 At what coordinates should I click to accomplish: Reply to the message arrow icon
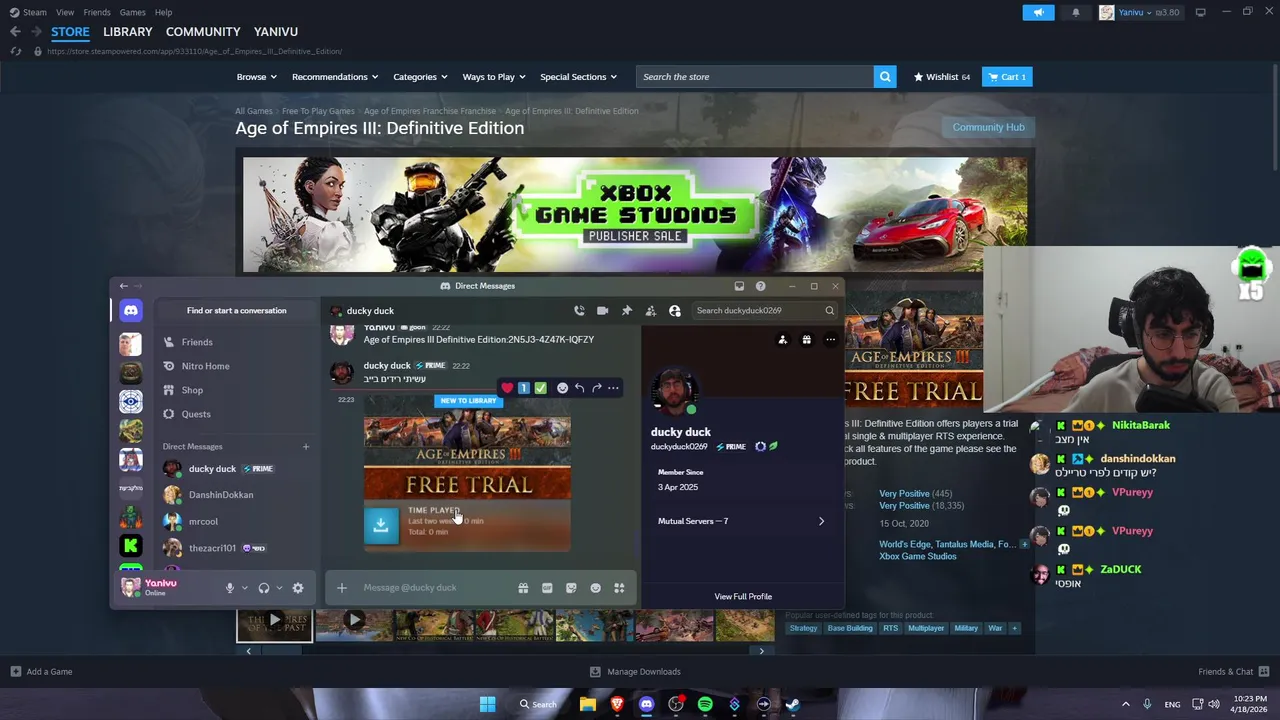pos(579,388)
